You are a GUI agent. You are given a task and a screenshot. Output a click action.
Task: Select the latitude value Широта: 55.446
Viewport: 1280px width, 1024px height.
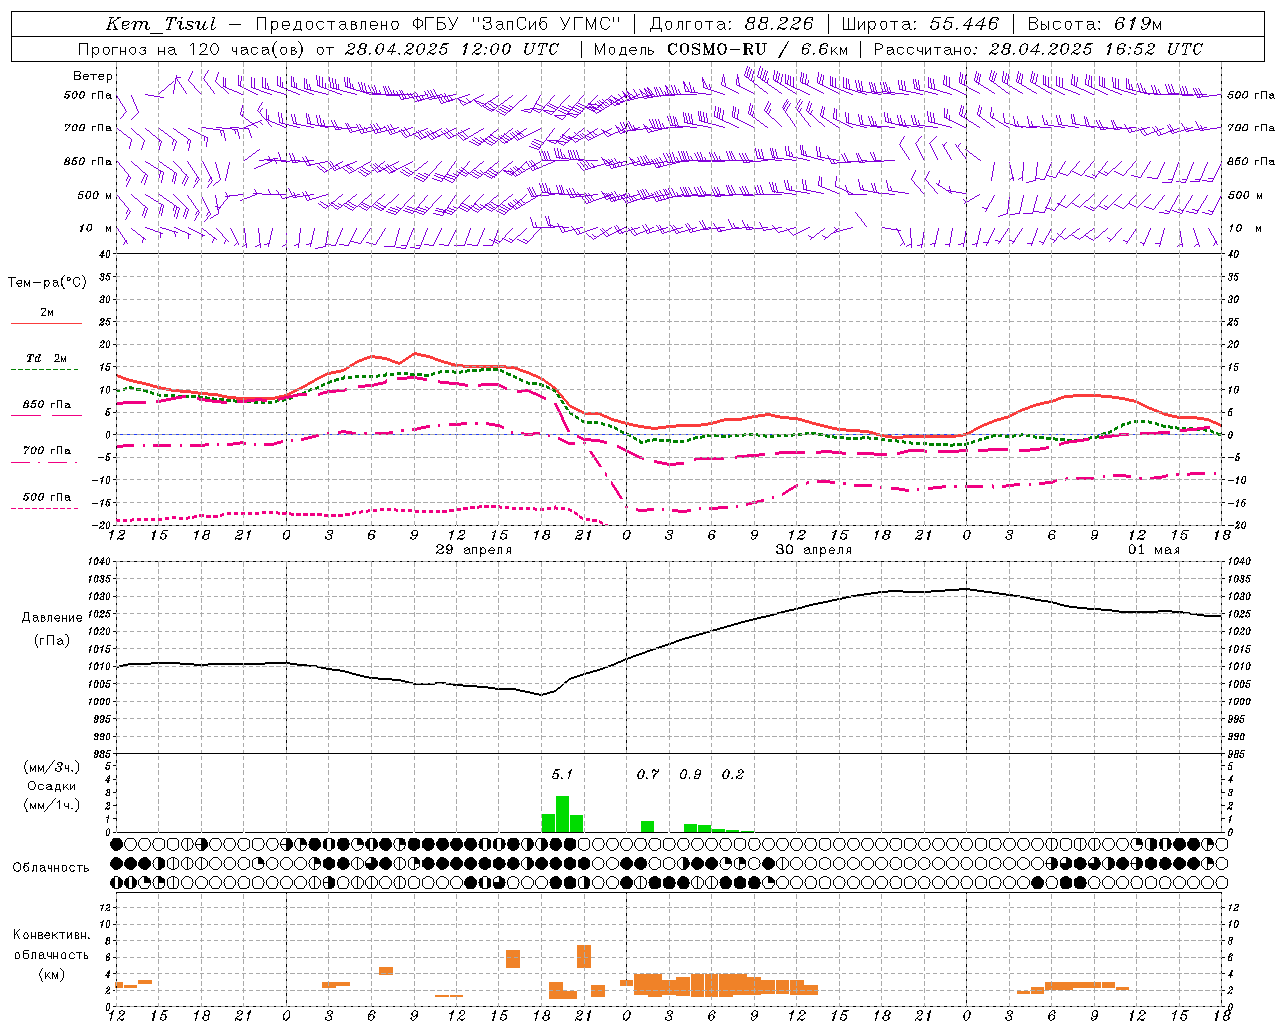tap(919, 25)
